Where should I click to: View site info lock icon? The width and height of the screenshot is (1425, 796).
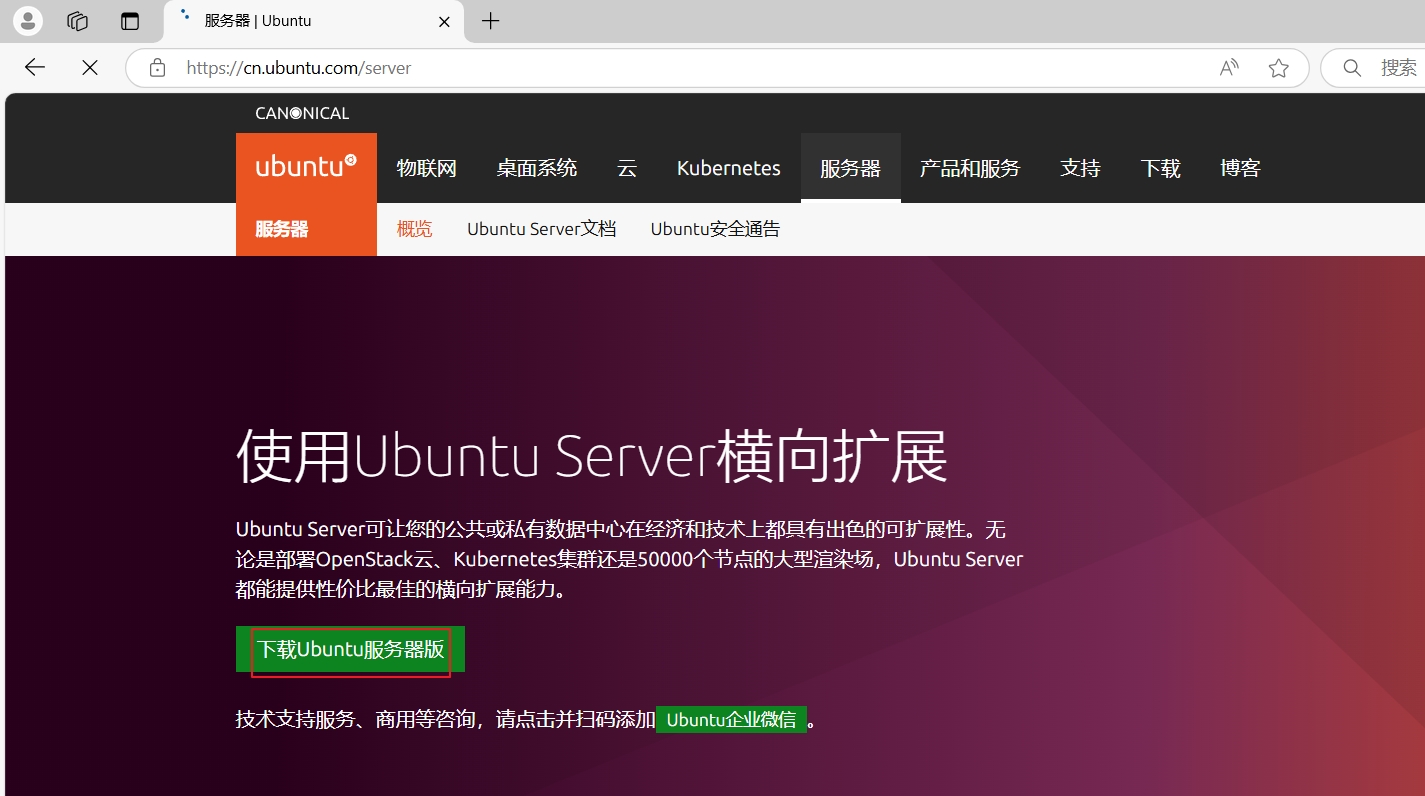point(157,68)
